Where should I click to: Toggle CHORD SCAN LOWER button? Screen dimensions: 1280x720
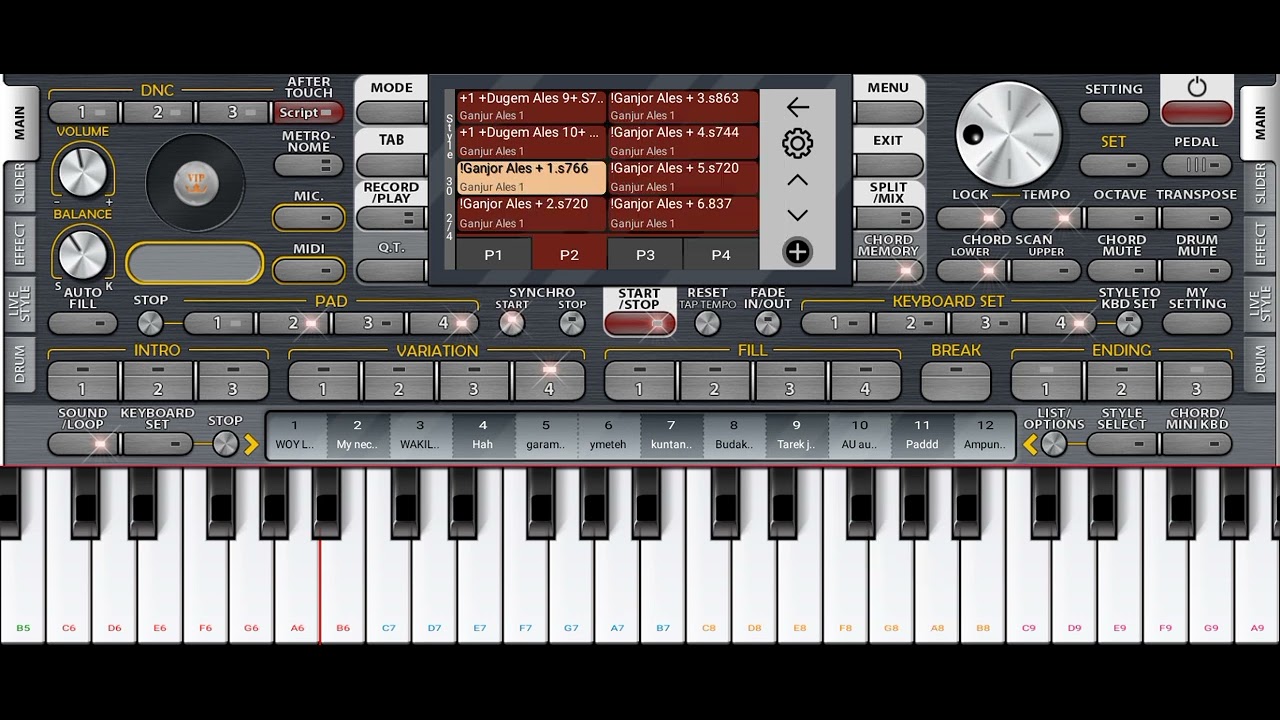970,270
